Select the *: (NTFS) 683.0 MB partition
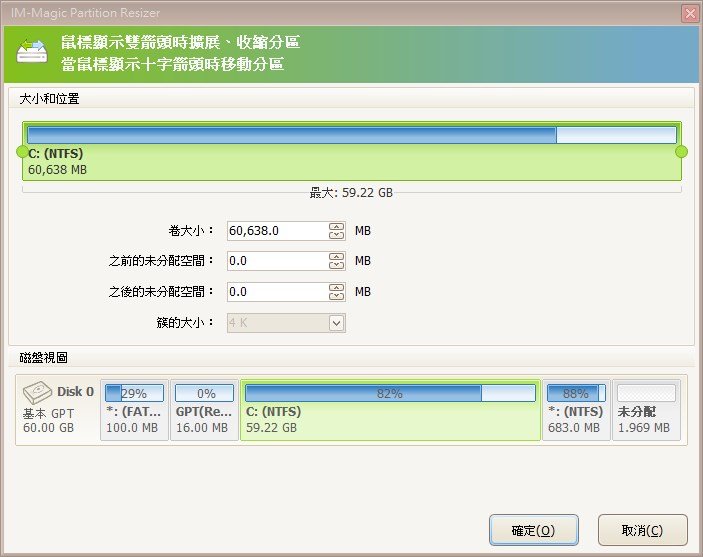The image size is (703, 557). [576, 410]
